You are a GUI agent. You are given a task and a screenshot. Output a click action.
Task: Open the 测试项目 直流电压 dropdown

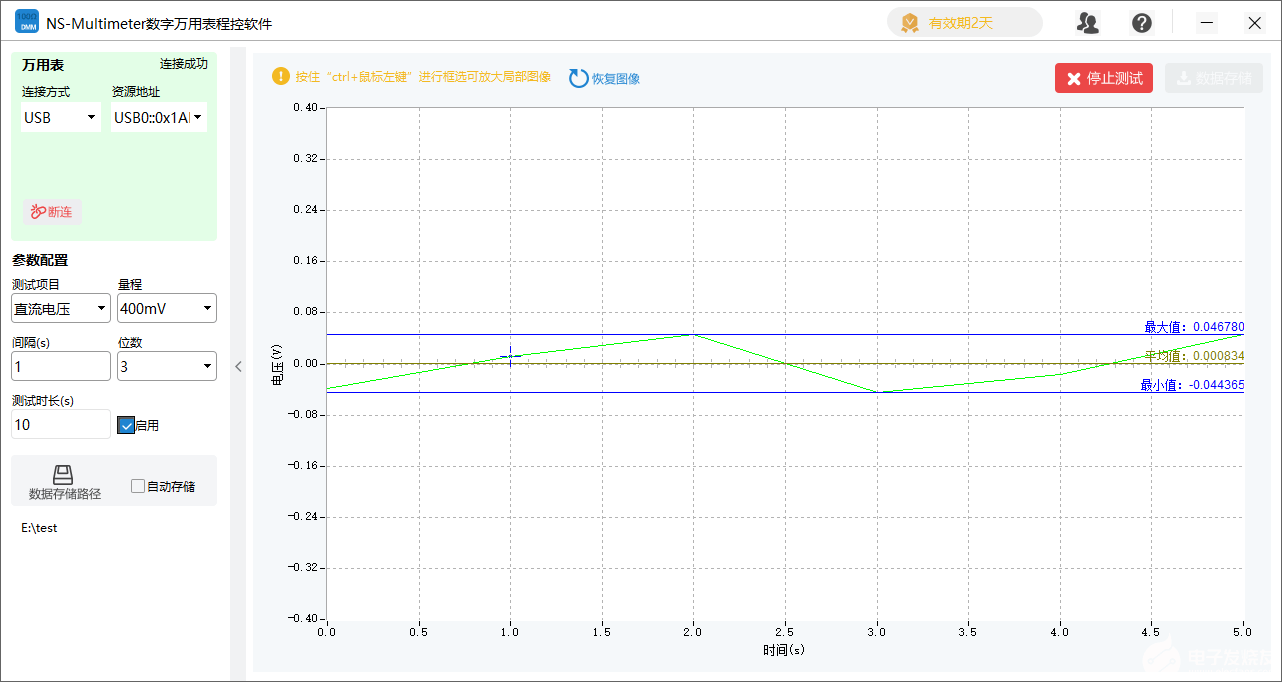61,308
